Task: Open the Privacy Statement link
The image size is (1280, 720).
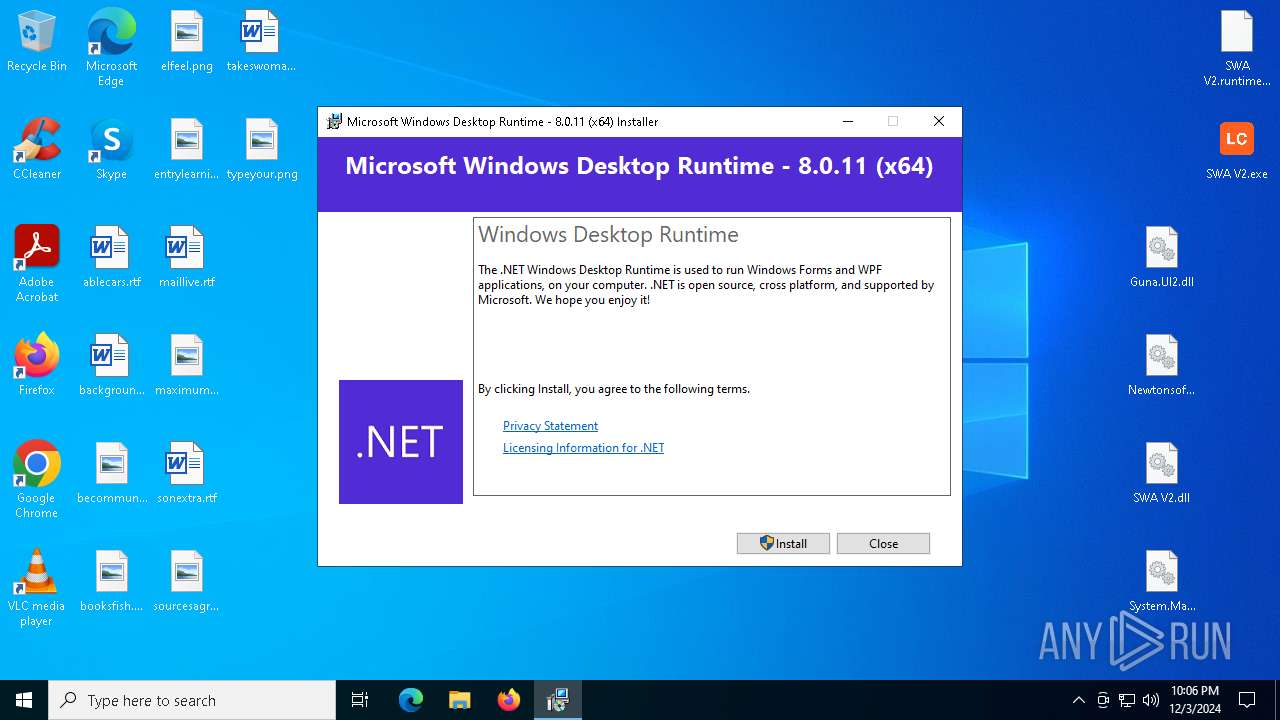Action: (550, 426)
